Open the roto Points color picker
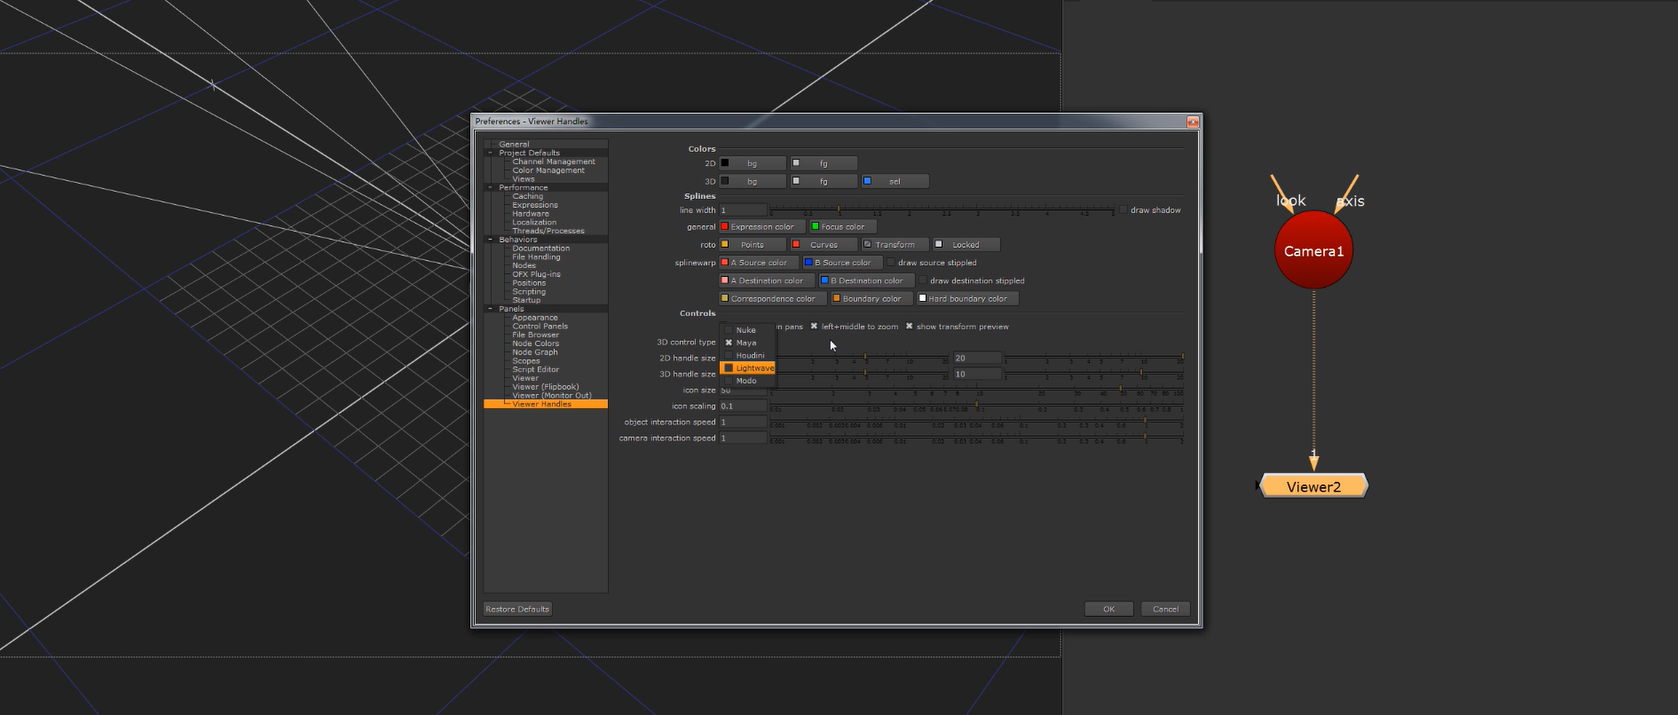 [x=752, y=245]
